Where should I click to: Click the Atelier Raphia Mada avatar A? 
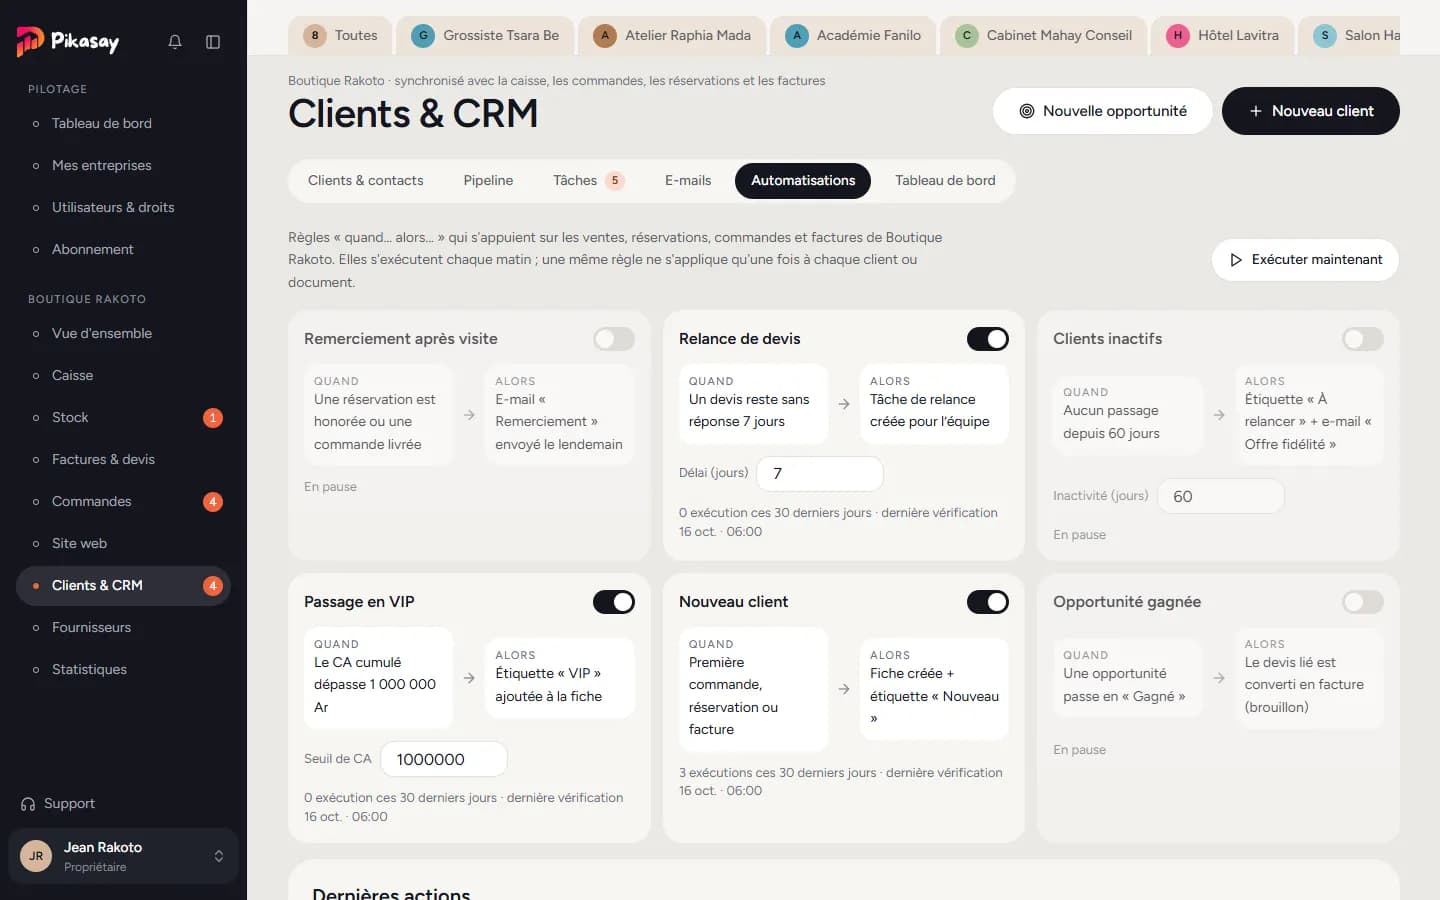(605, 36)
